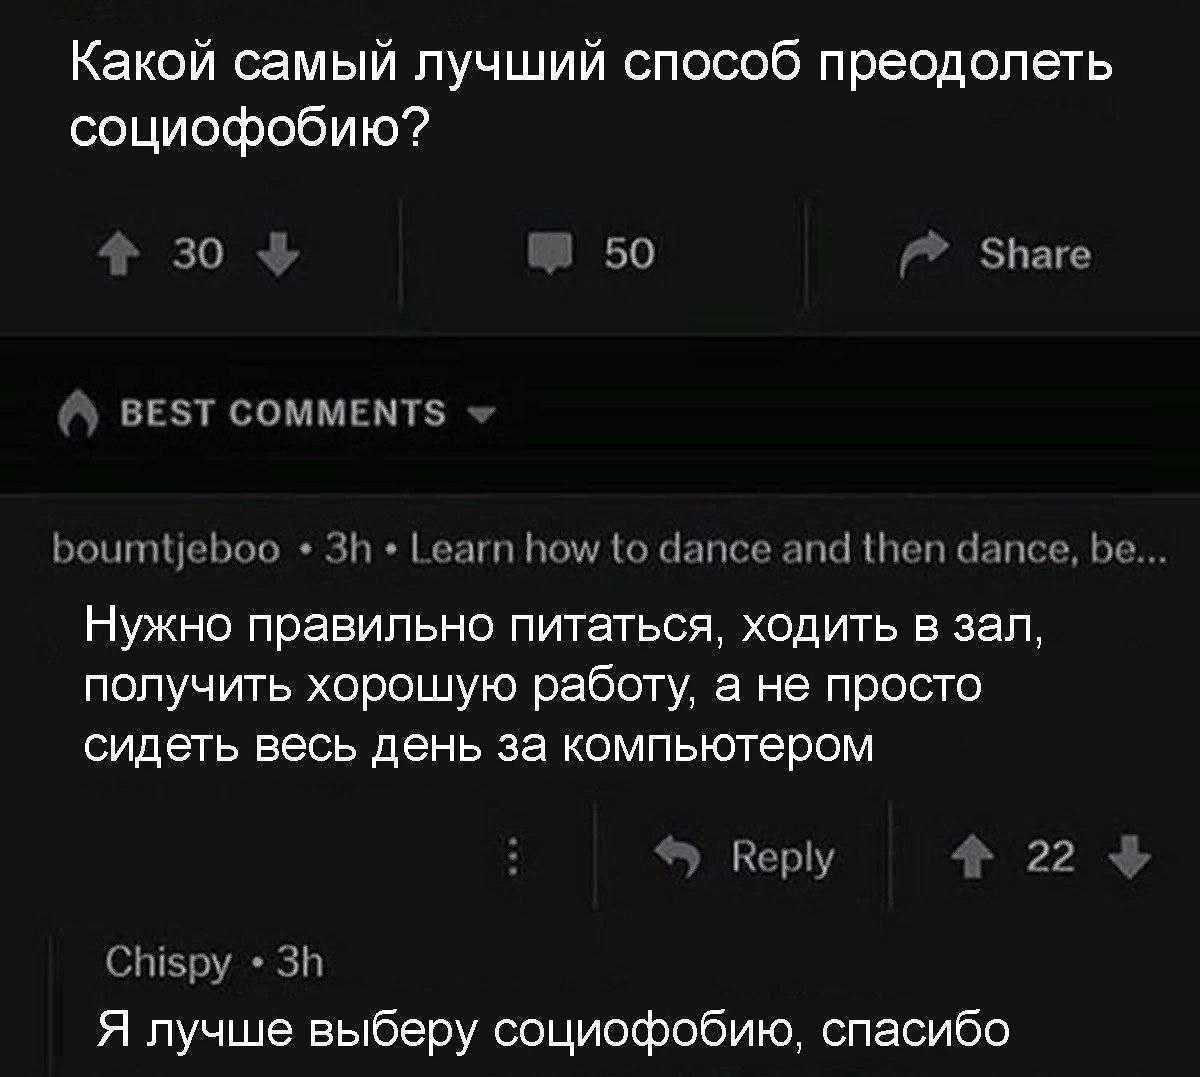Click the Reply button text
Screen dimensions: 1200x1077
point(782,858)
